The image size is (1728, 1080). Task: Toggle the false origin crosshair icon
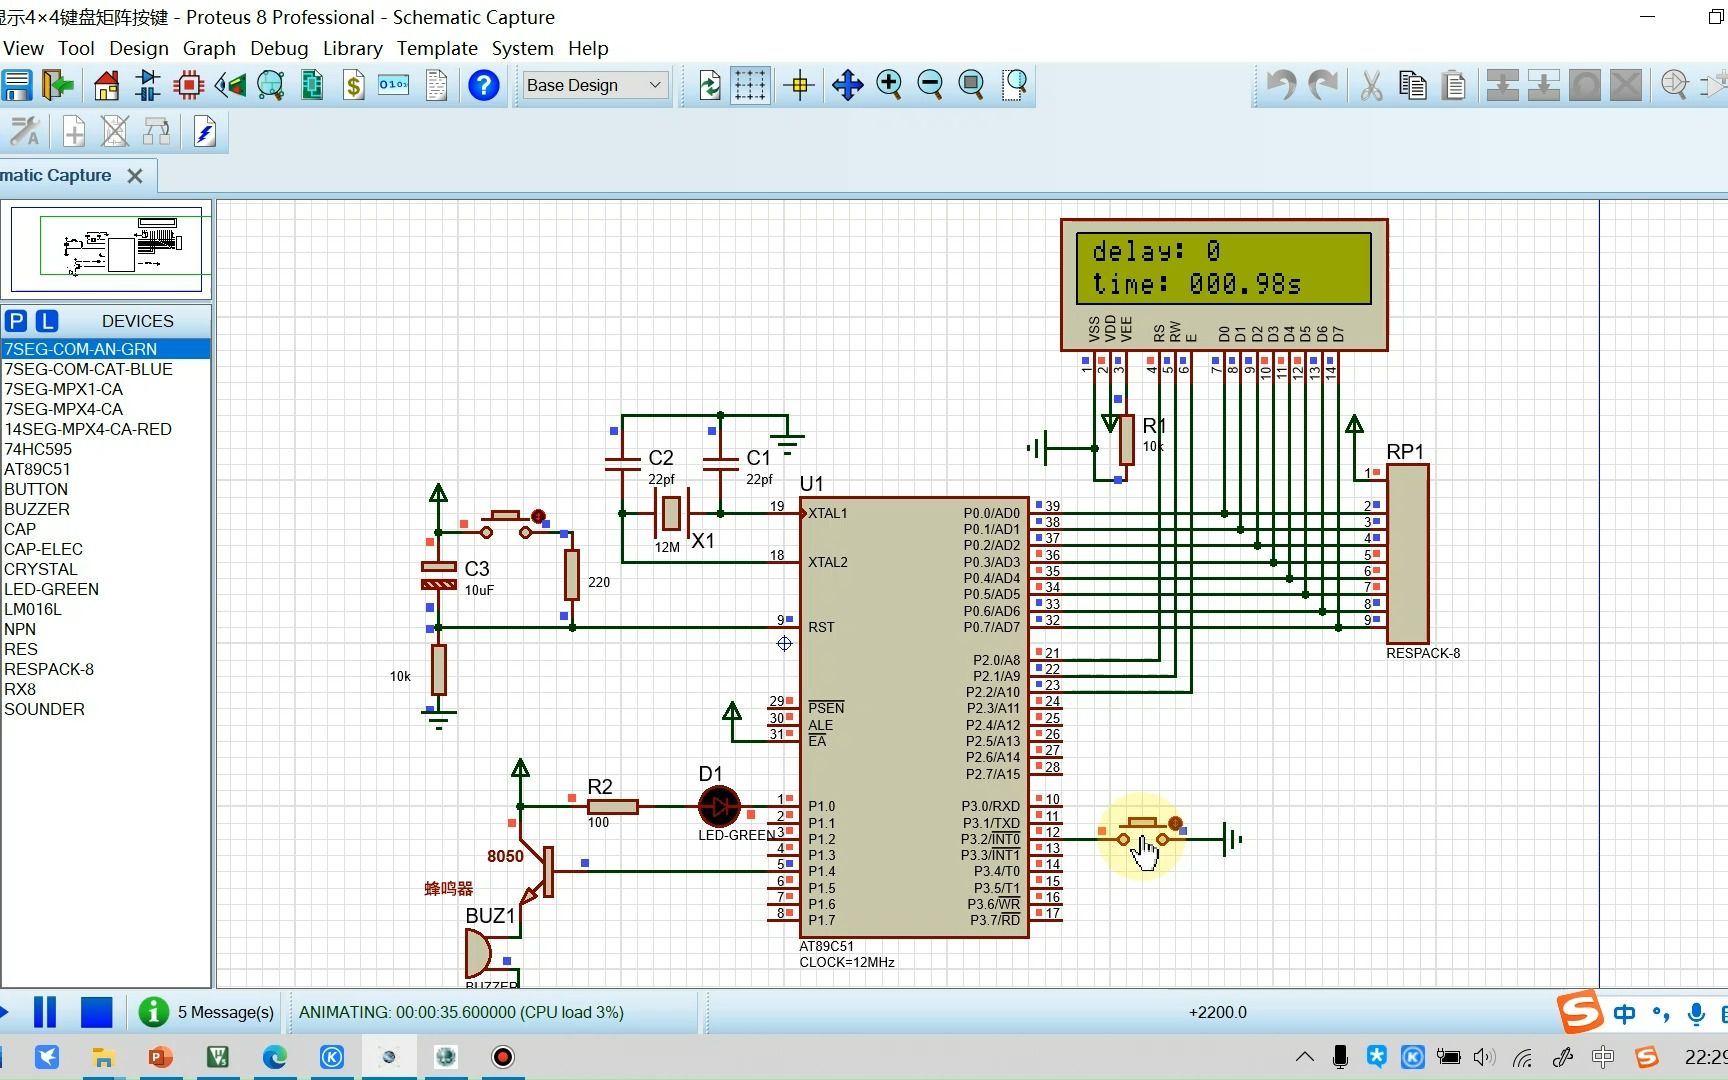tap(799, 85)
